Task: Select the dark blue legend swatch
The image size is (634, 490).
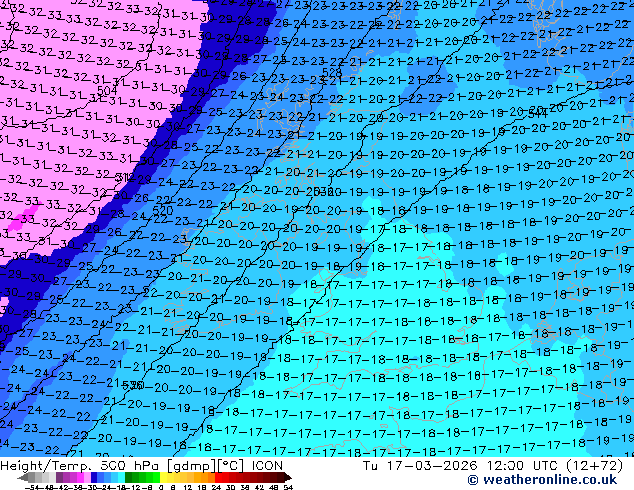Action: pos(94,477)
